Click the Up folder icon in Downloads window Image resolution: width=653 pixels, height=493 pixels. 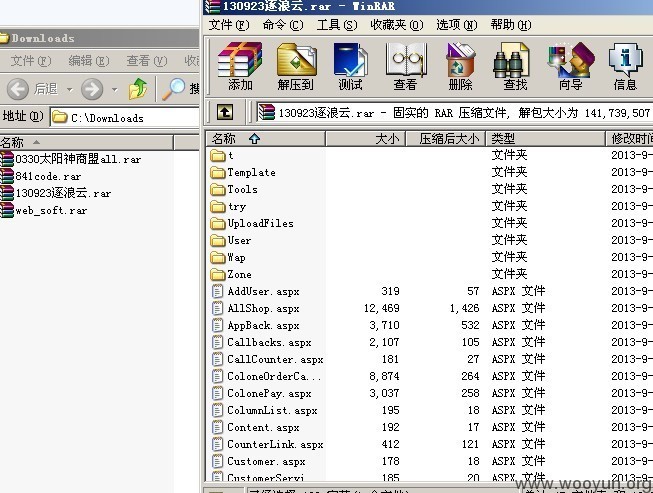(x=138, y=89)
